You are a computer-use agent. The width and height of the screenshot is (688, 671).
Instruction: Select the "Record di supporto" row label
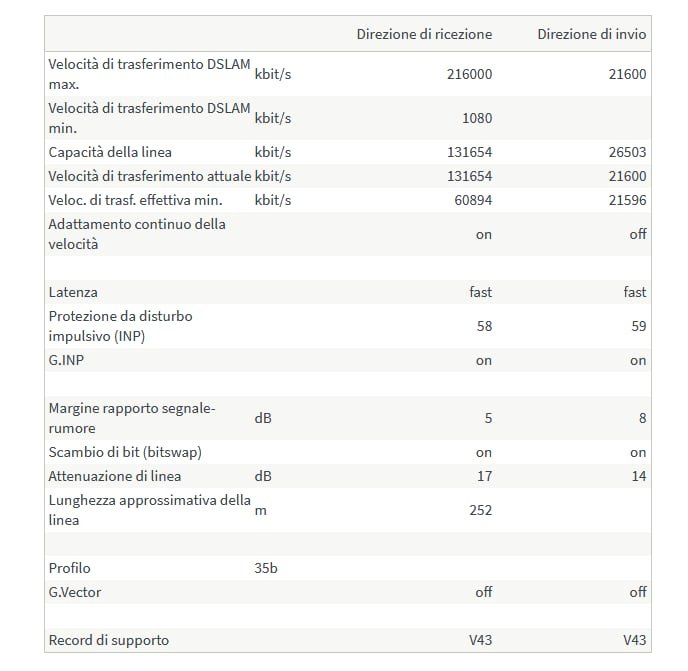(108, 640)
